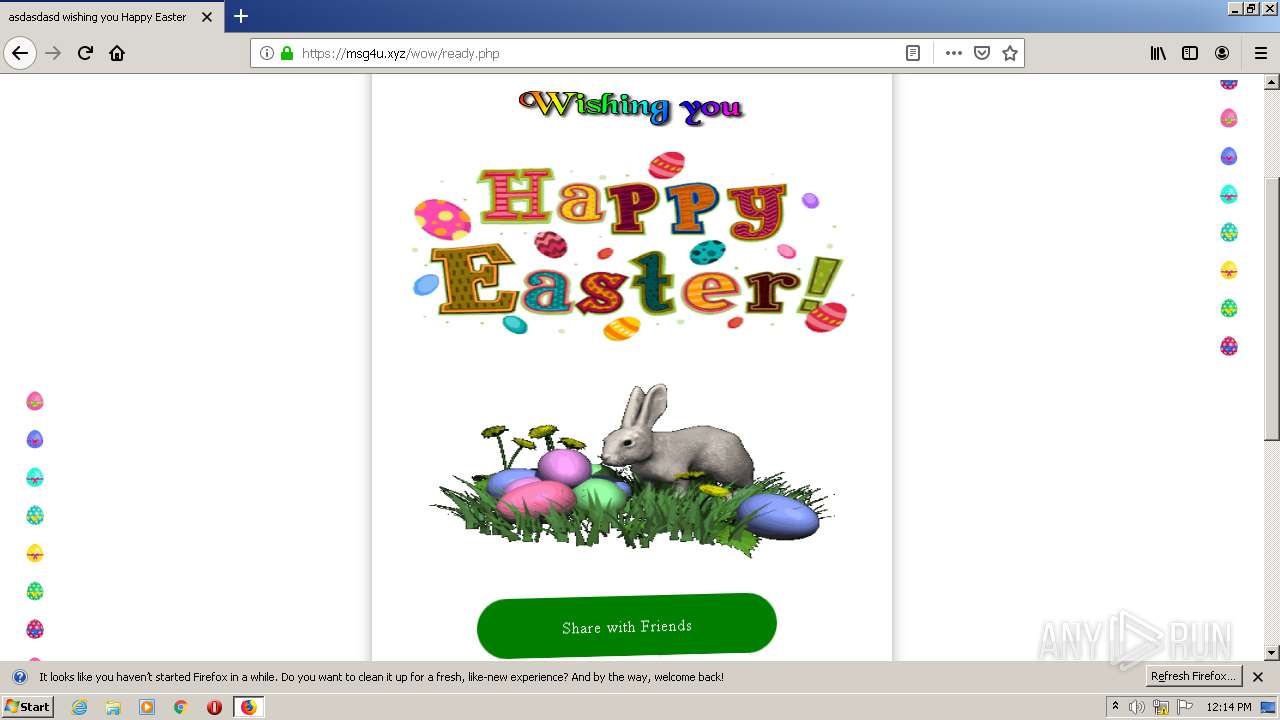Open Action Center flag icon

point(1185,707)
